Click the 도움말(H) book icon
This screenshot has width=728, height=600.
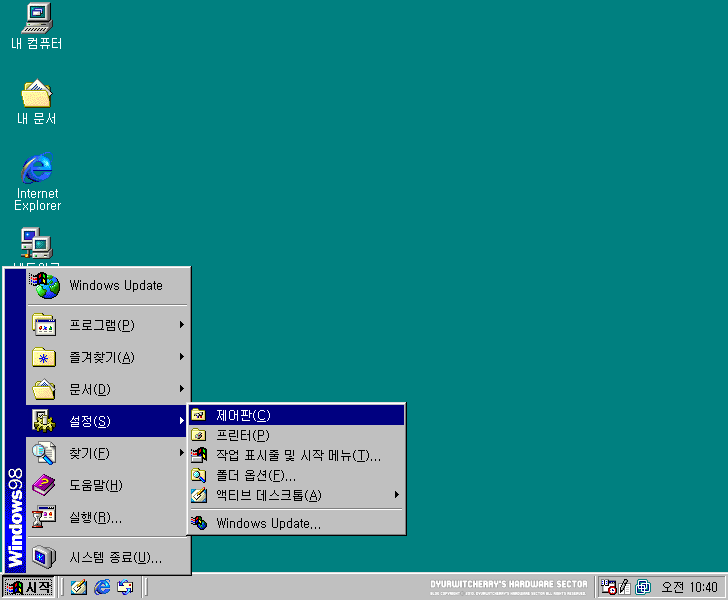(44, 485)
